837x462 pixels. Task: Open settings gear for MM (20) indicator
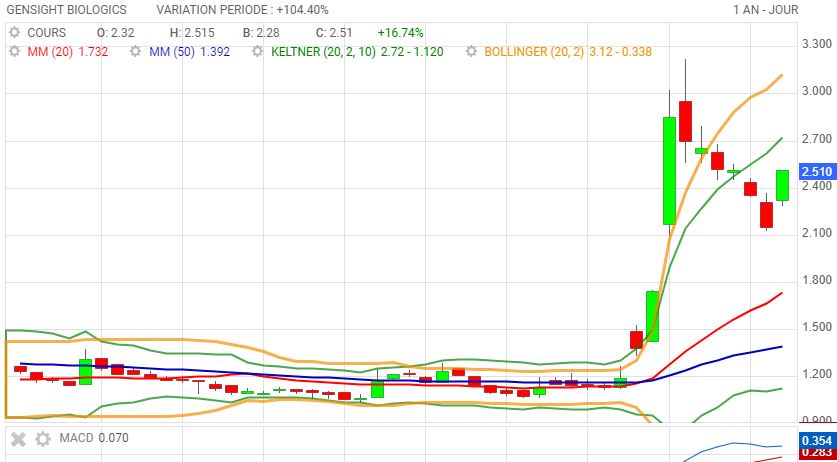[x=14, y=51]
